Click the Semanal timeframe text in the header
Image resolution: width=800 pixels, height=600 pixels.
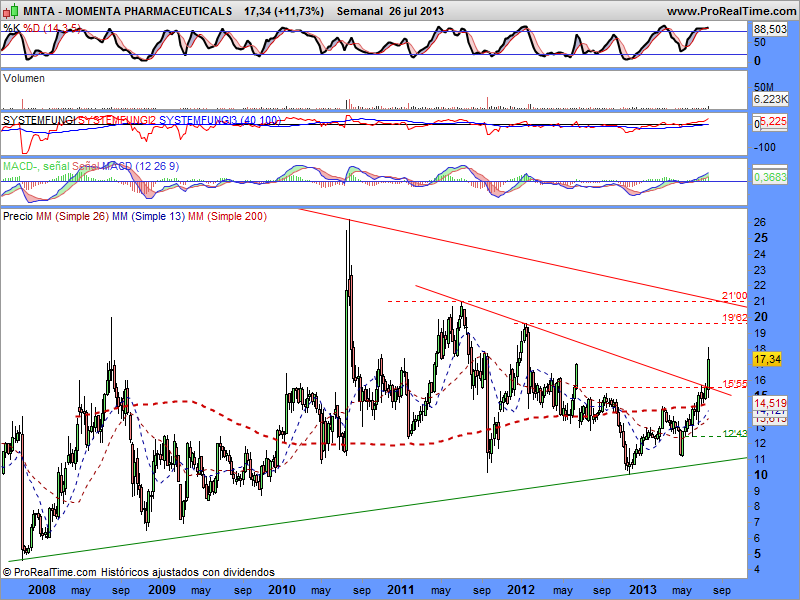[362, 10]
